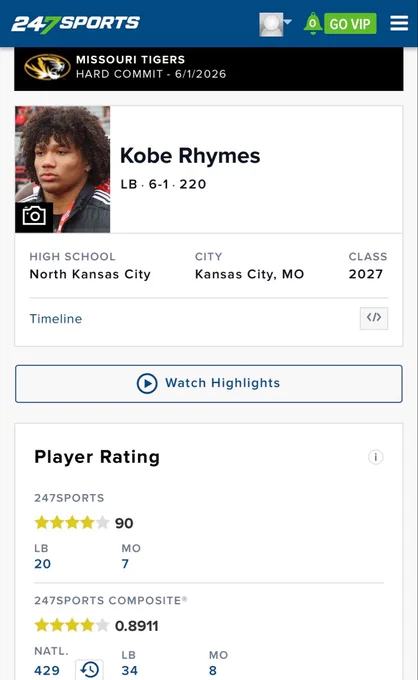Click the play icon in Watch Highlights
The height and width of the screenshot is (680, 418).
tap(147, 384)
